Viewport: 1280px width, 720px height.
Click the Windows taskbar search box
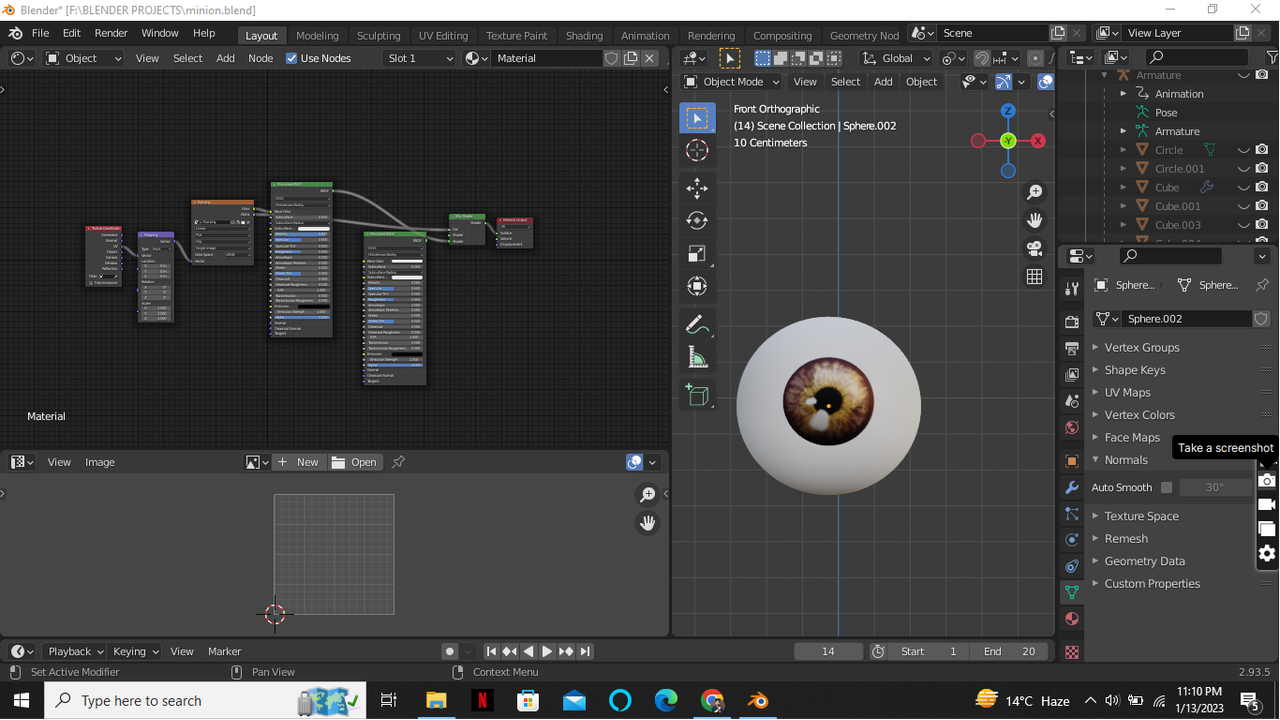pyautogui.click(x=205, y=700)
